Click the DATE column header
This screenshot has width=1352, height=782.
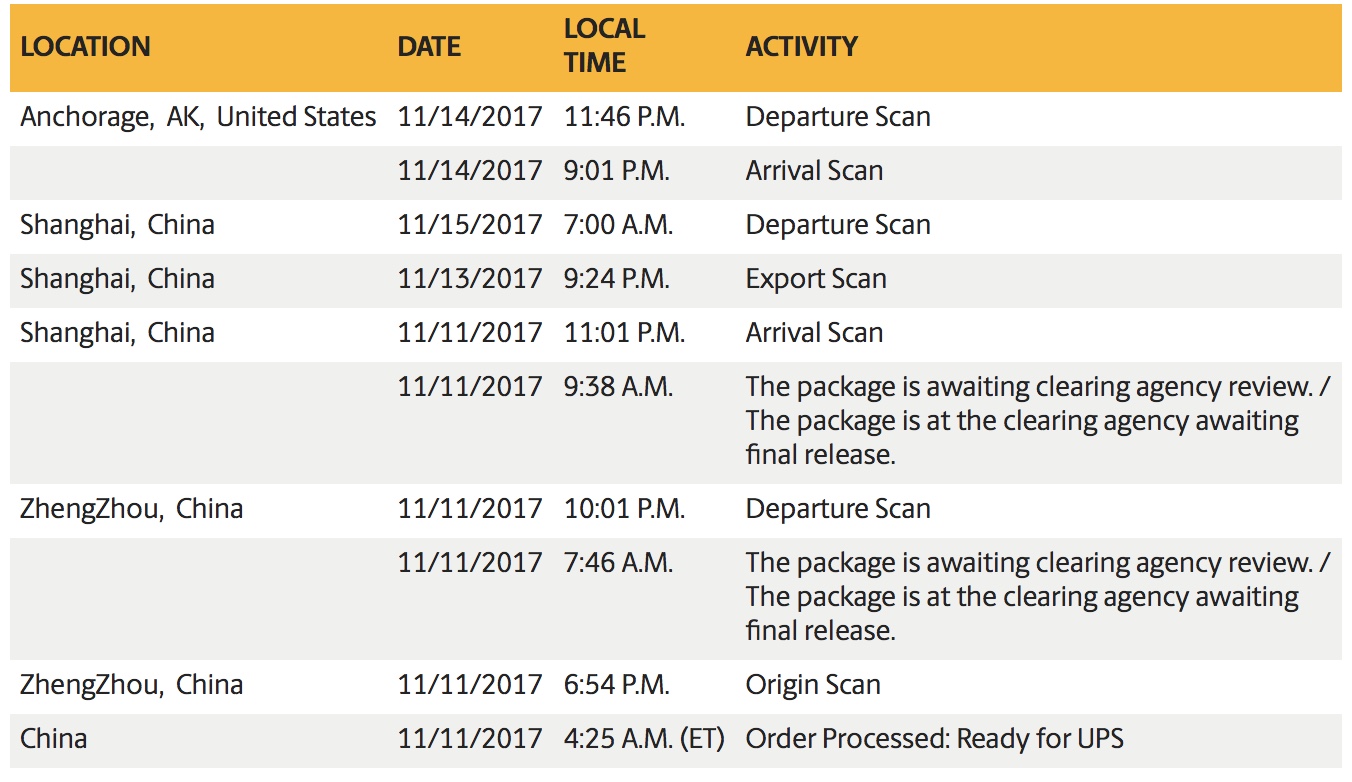[429, 47]
